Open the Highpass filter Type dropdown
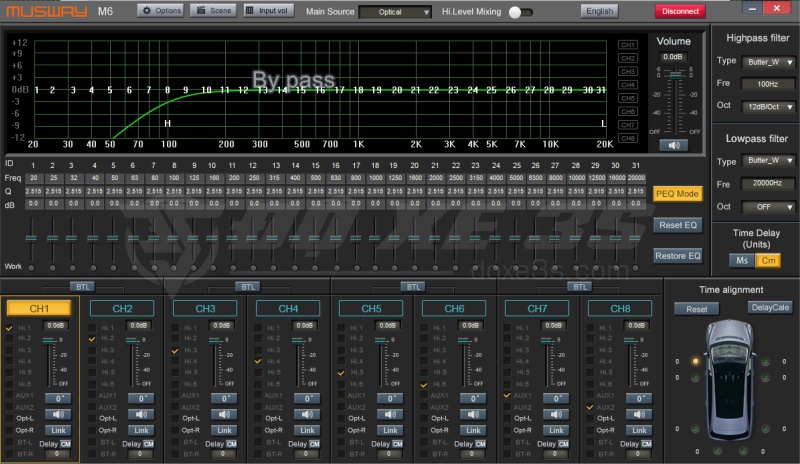The image size is (800, 464). coord(770,61)
